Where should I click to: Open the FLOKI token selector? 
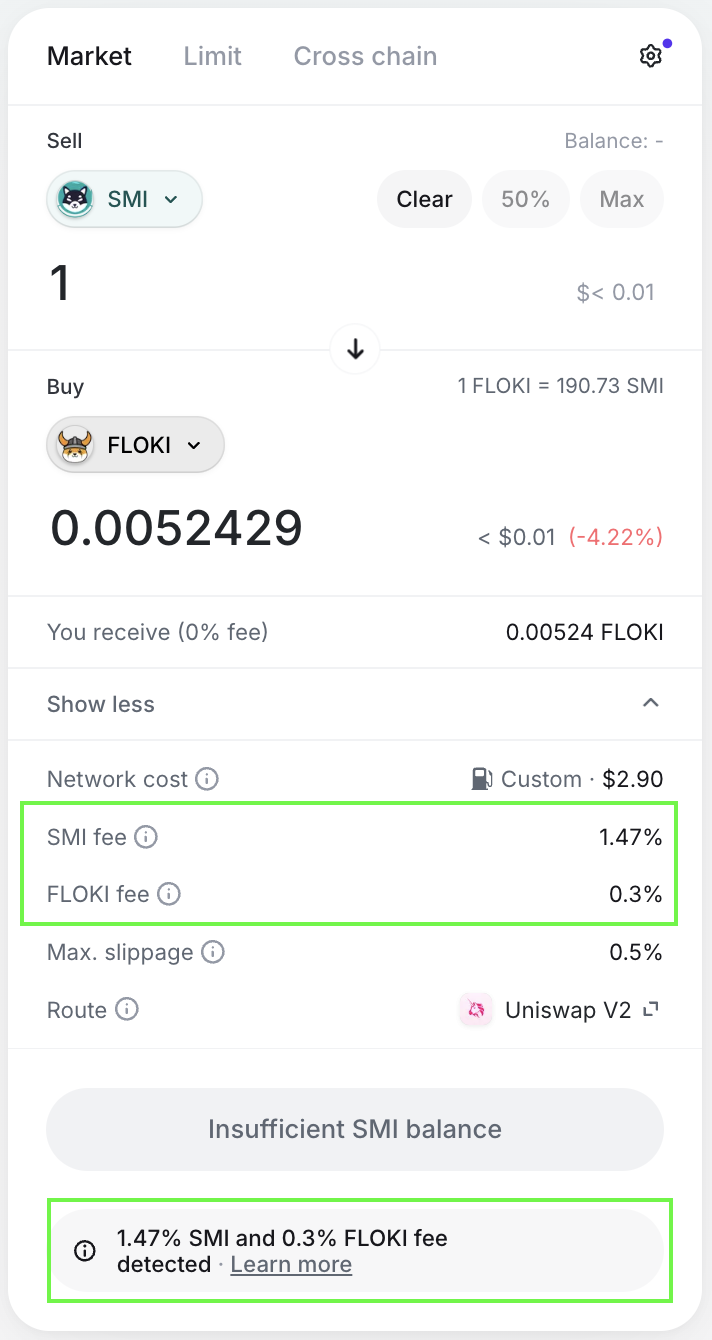[134, 444]
